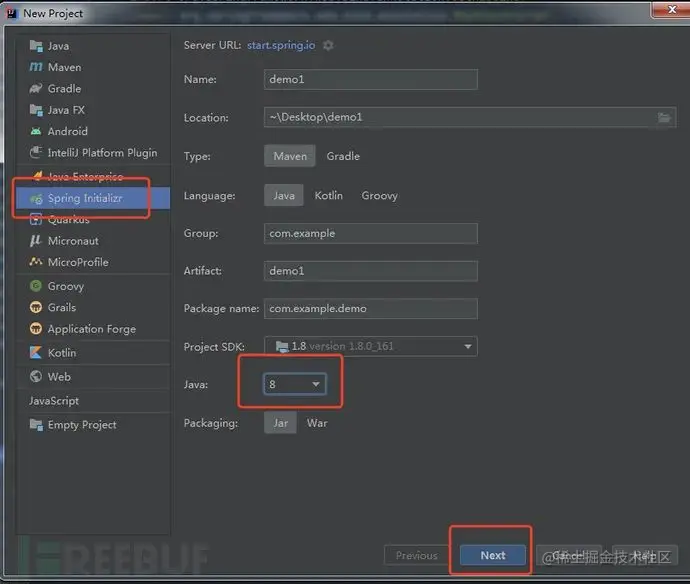Focus the Name field containing demo1

tap(371, 80)
